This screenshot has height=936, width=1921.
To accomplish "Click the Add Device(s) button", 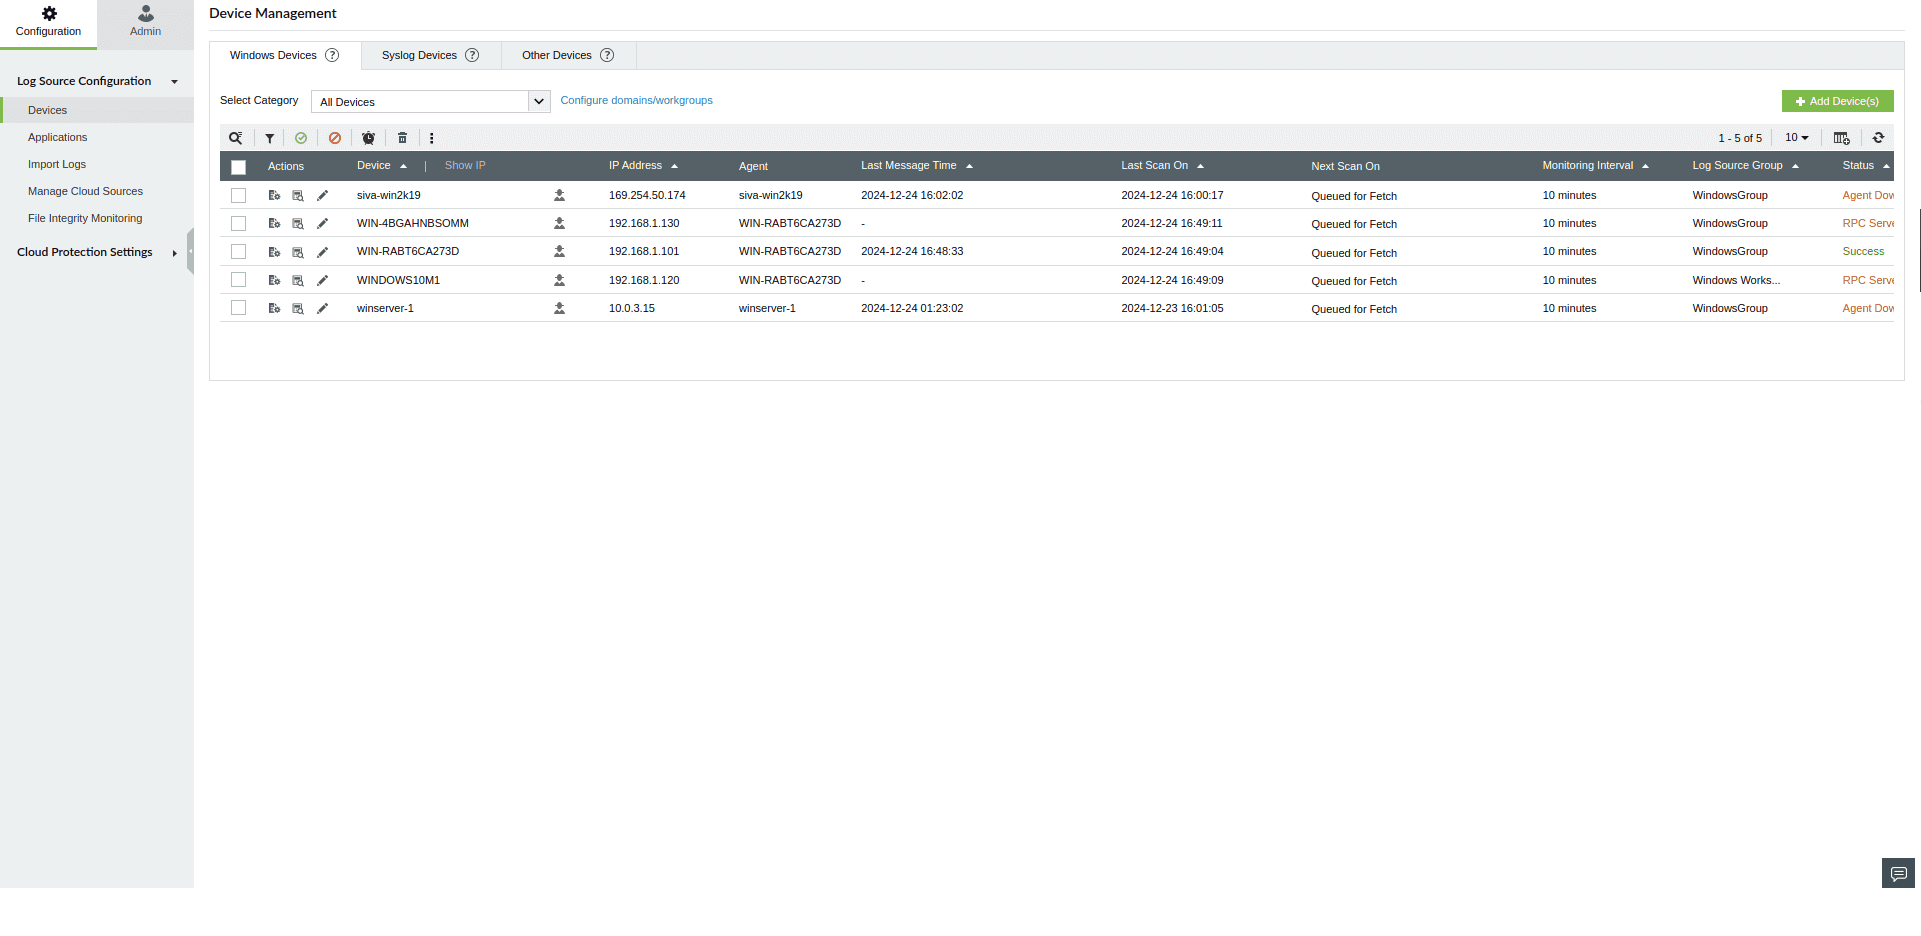I will pos(1837,101).
